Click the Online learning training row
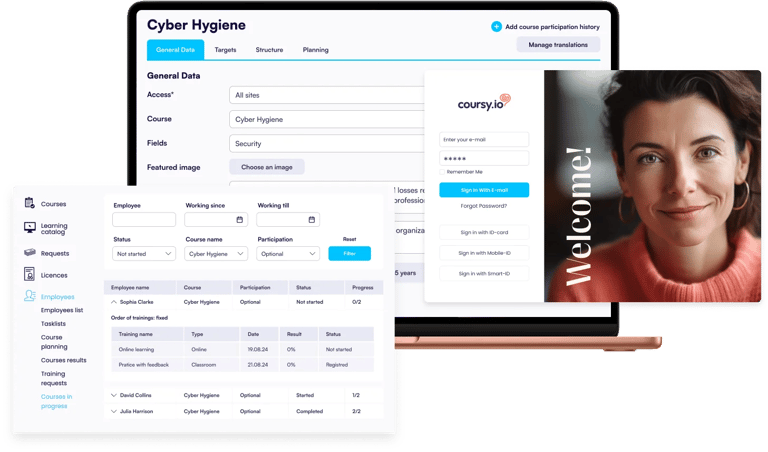 (x=242, y=349)
